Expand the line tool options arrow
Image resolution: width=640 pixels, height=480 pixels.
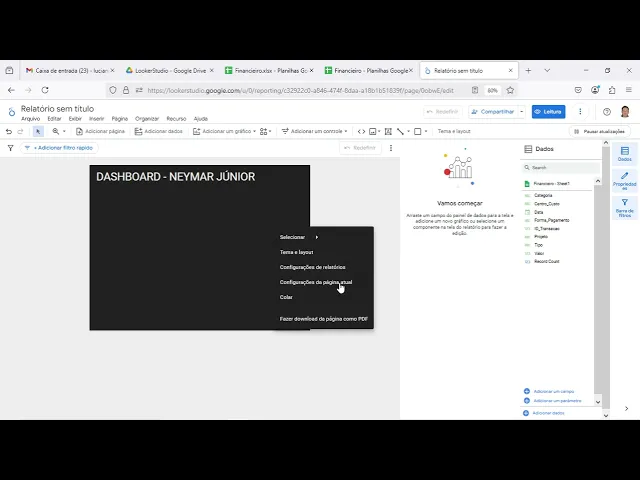click(408, 131)
